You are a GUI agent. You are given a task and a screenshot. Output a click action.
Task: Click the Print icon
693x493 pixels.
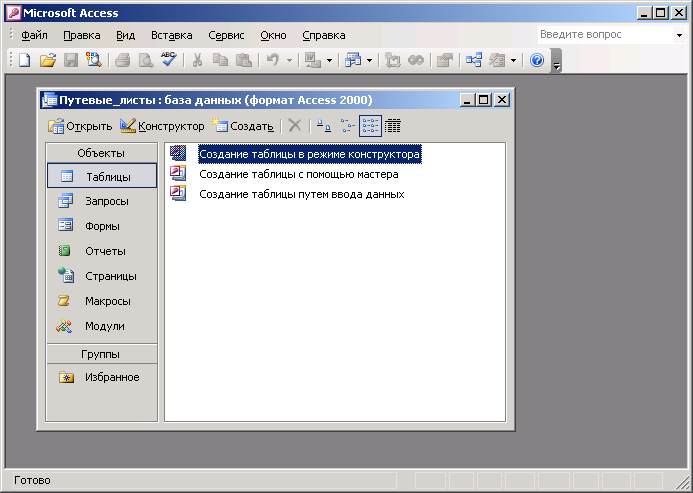pos(122,60)
